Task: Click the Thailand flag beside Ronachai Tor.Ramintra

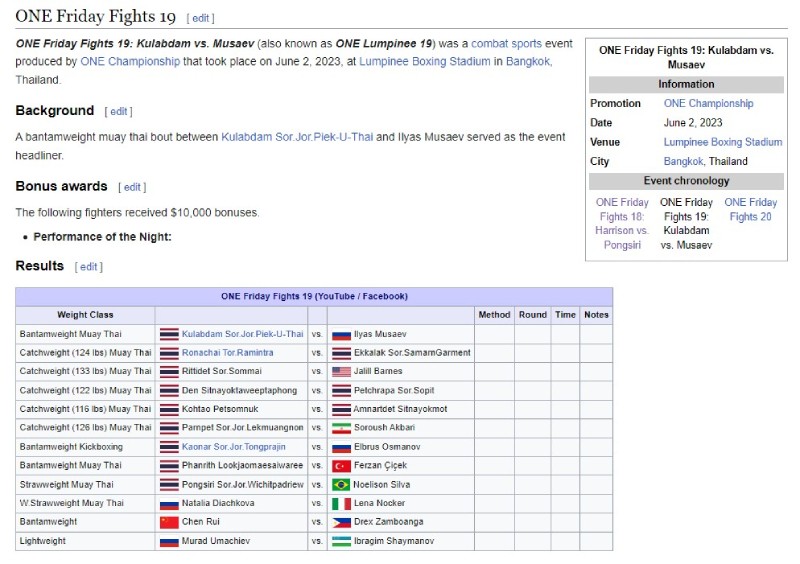Action: coord(169,353)
